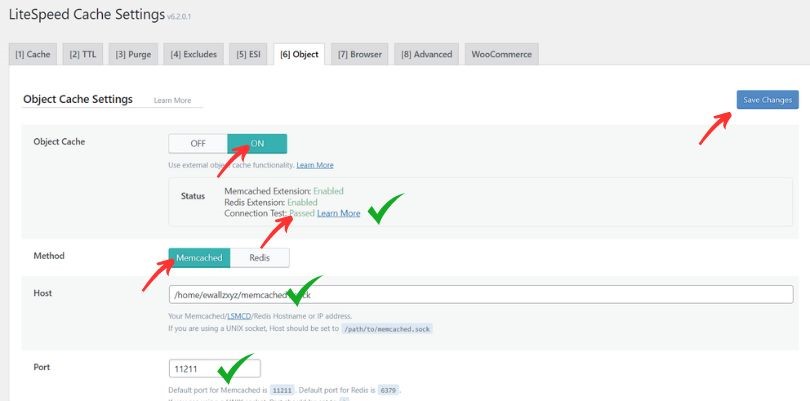
Task: Click the Redis Extension: Enabled status text
Action: [x=271, y=202]
